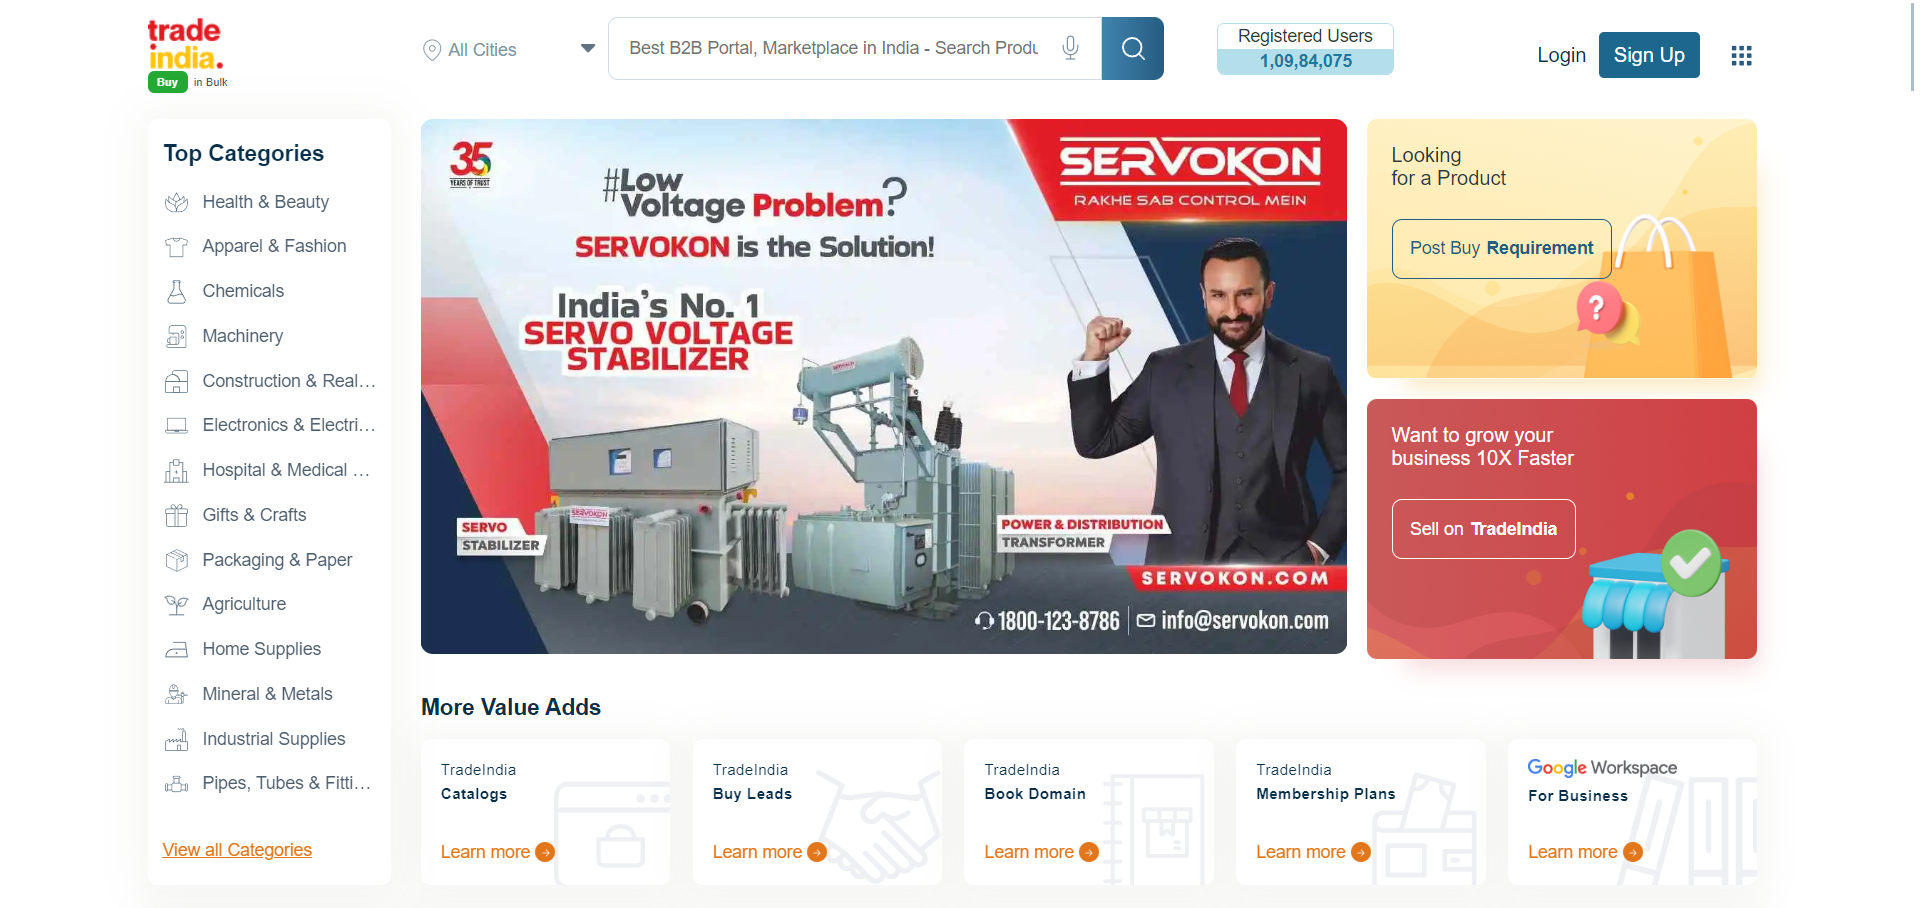Click Learn more under TradeIndia Catalogs

[x=497, y=852]
